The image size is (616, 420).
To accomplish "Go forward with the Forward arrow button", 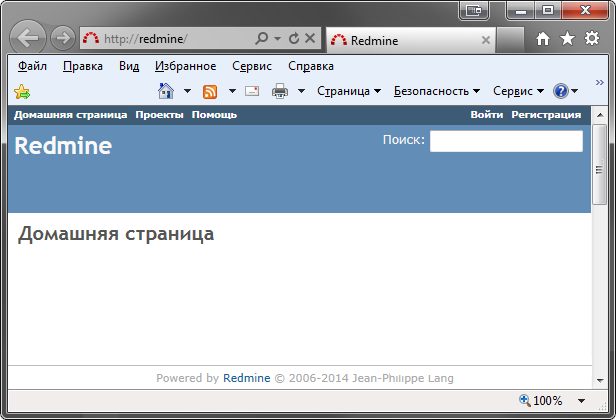I will coord(63,38).
